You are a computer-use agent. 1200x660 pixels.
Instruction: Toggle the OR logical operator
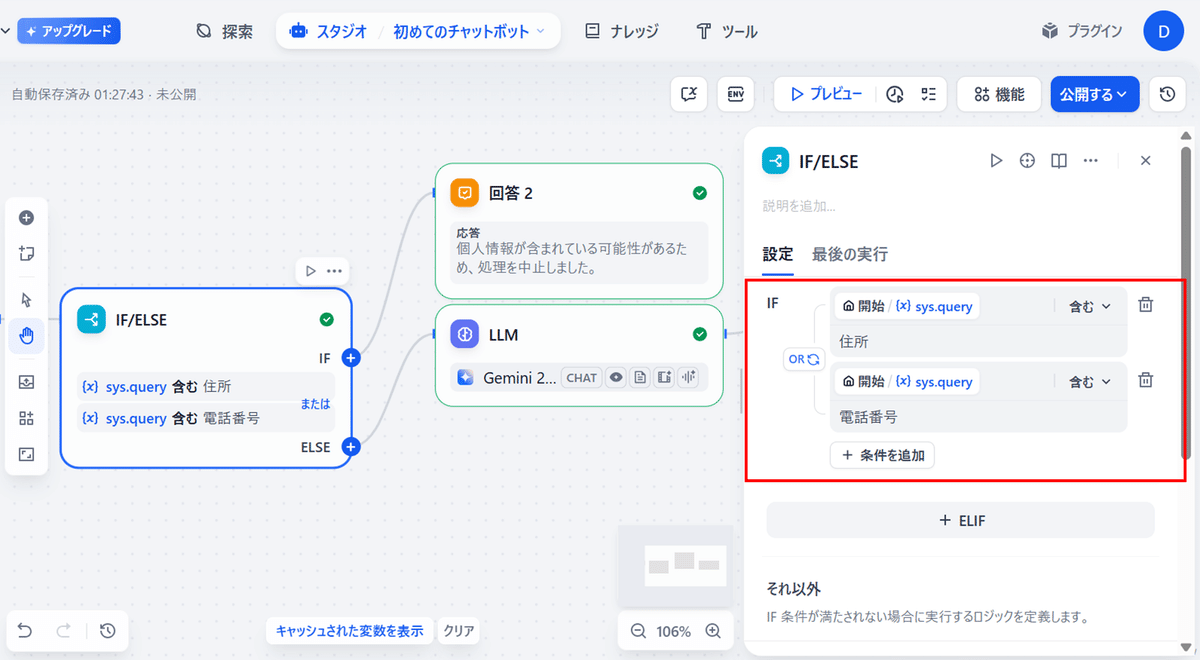tap(805, 359)
